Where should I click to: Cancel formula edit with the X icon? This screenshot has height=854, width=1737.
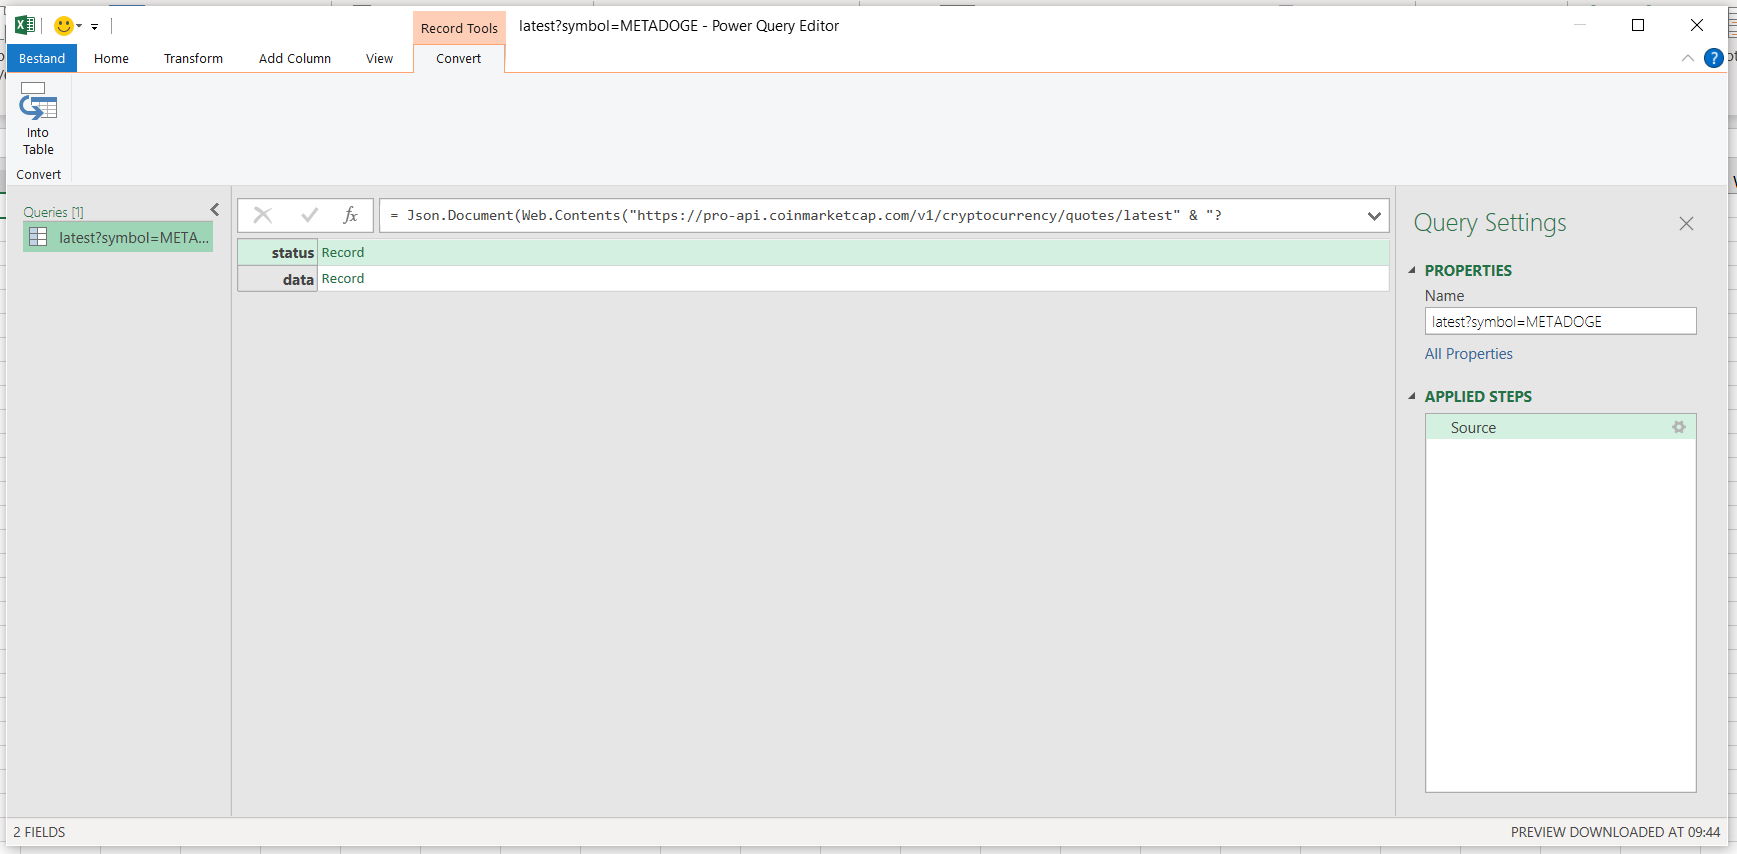click(x=263, y=215)
